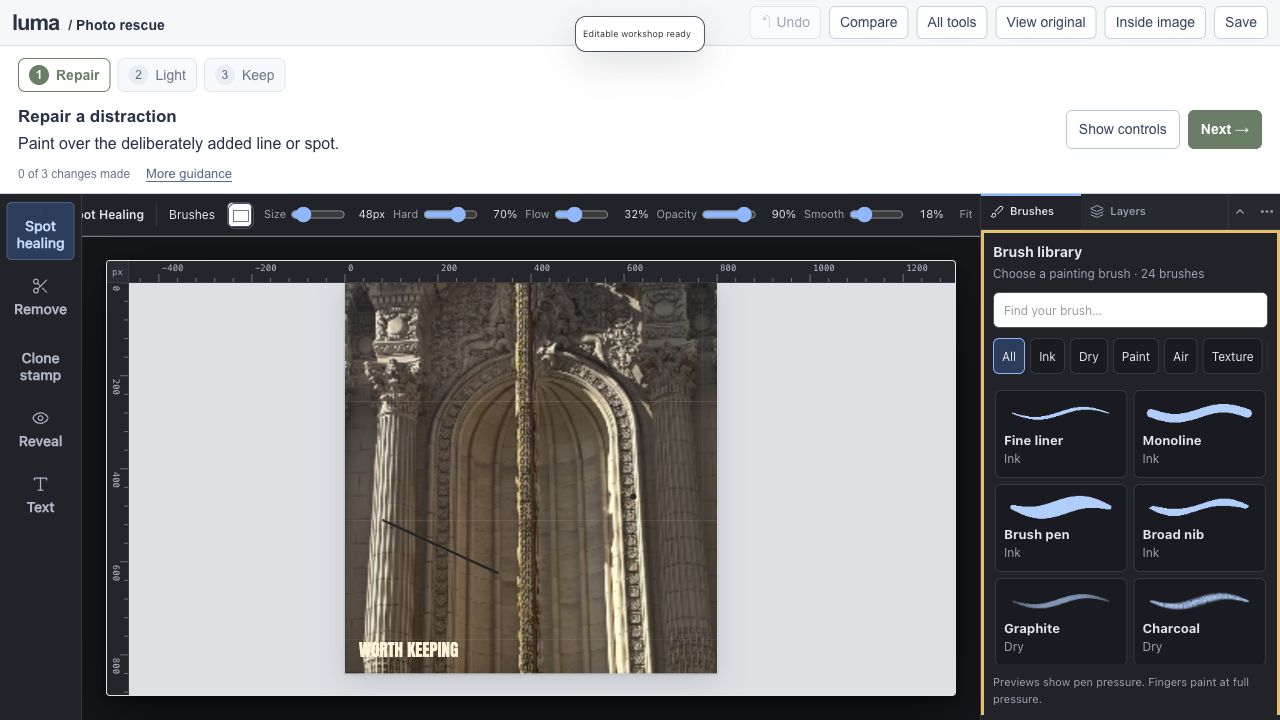This screenshot has width=1280, height=720.
Task: Proceed with the Next button
Action: click(1225, 129)
